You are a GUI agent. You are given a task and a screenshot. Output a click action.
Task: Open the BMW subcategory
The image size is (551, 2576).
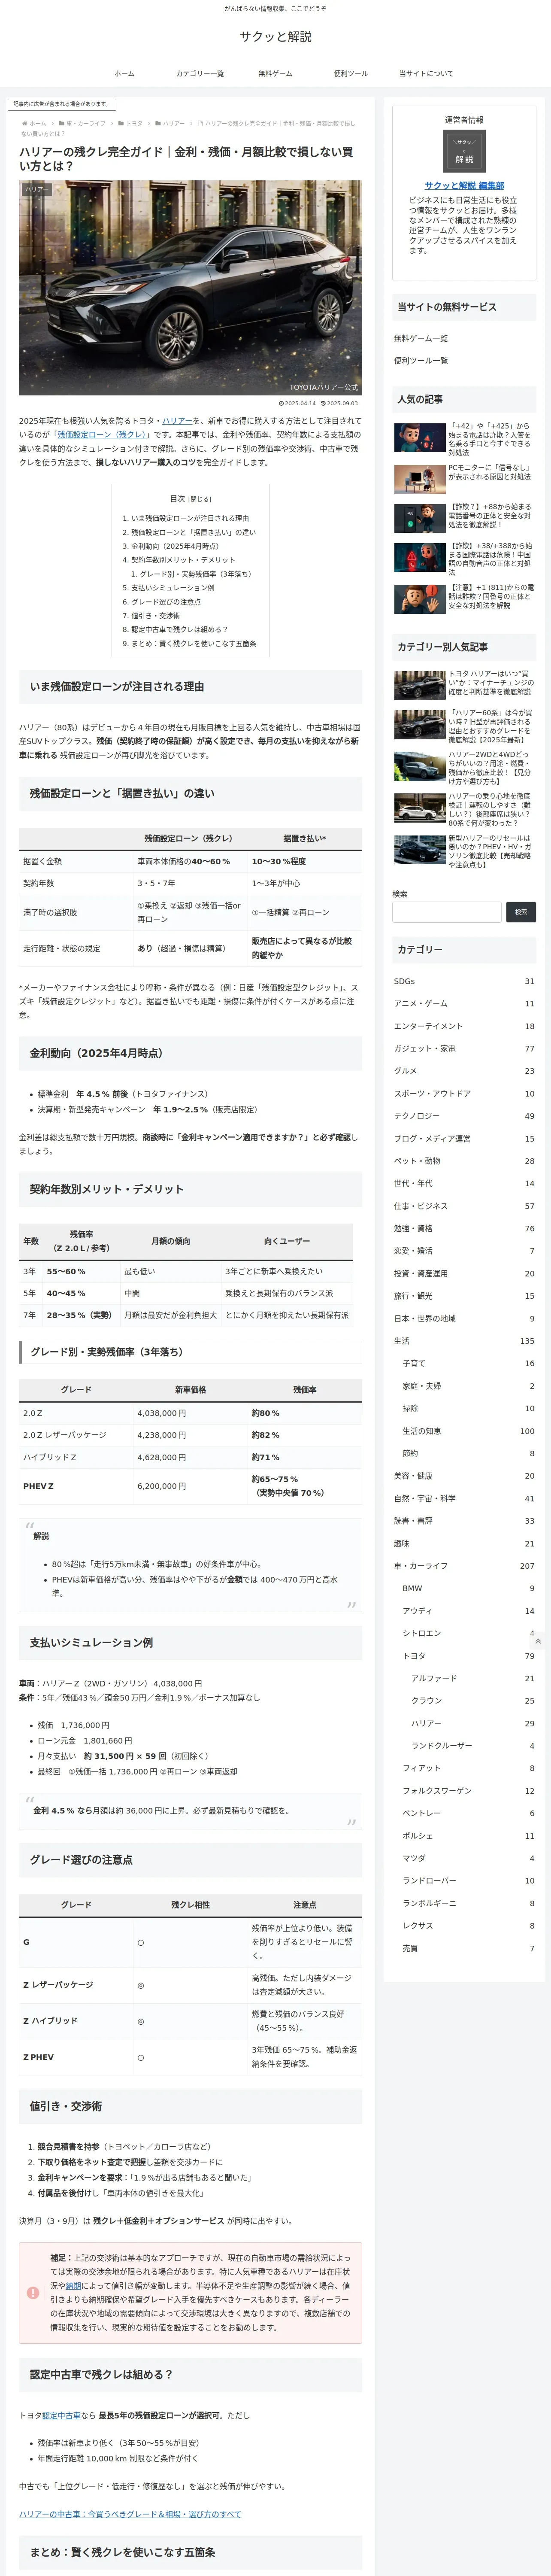468,1588
